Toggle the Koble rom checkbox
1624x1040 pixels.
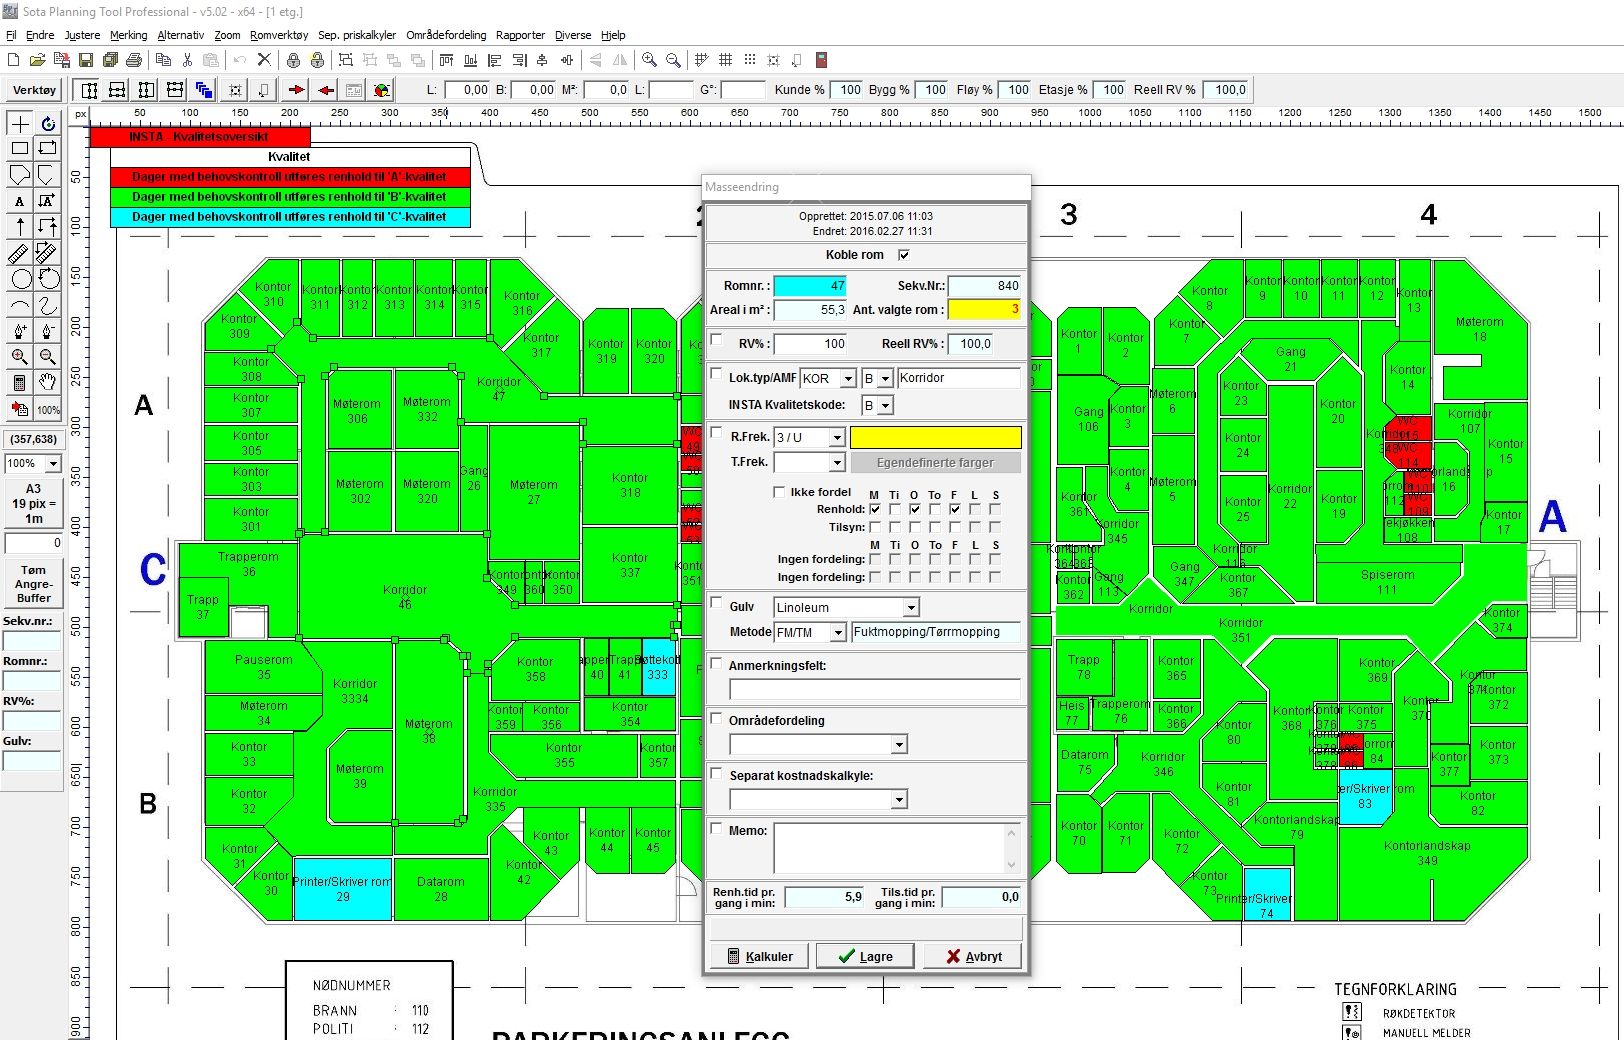tap(904, 255)
